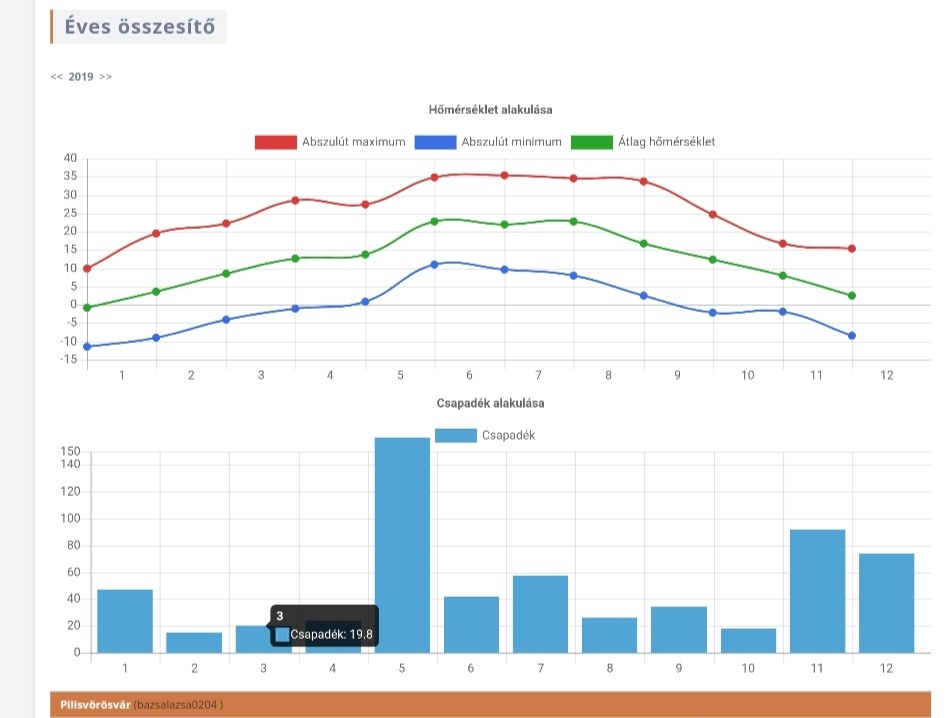Click the next year >> arrows
The image size is (951, 718).
[106, 77]
